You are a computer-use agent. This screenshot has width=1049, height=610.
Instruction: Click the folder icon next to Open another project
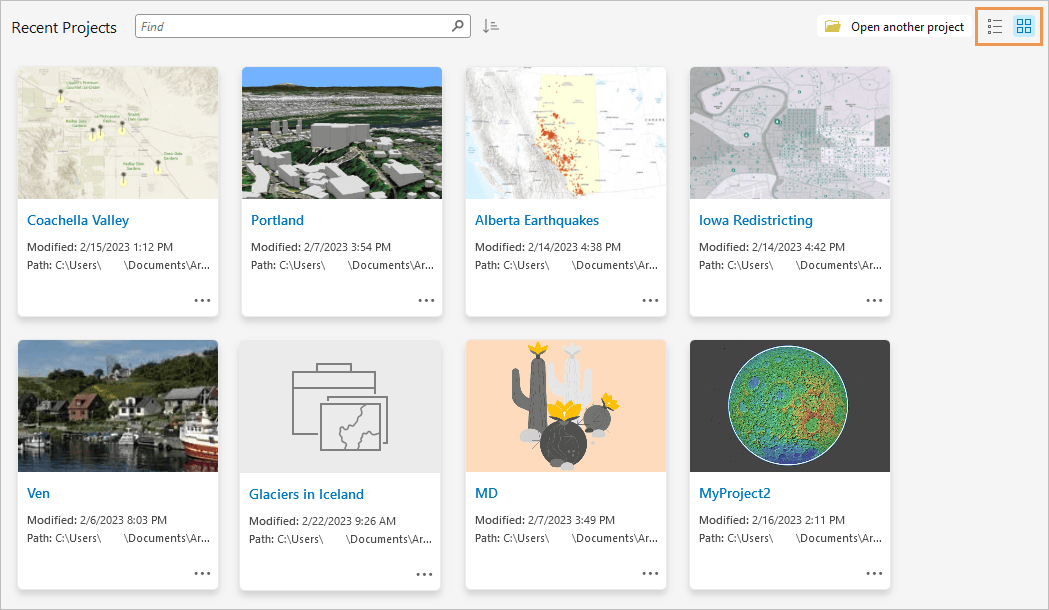(x=833, y=26)
